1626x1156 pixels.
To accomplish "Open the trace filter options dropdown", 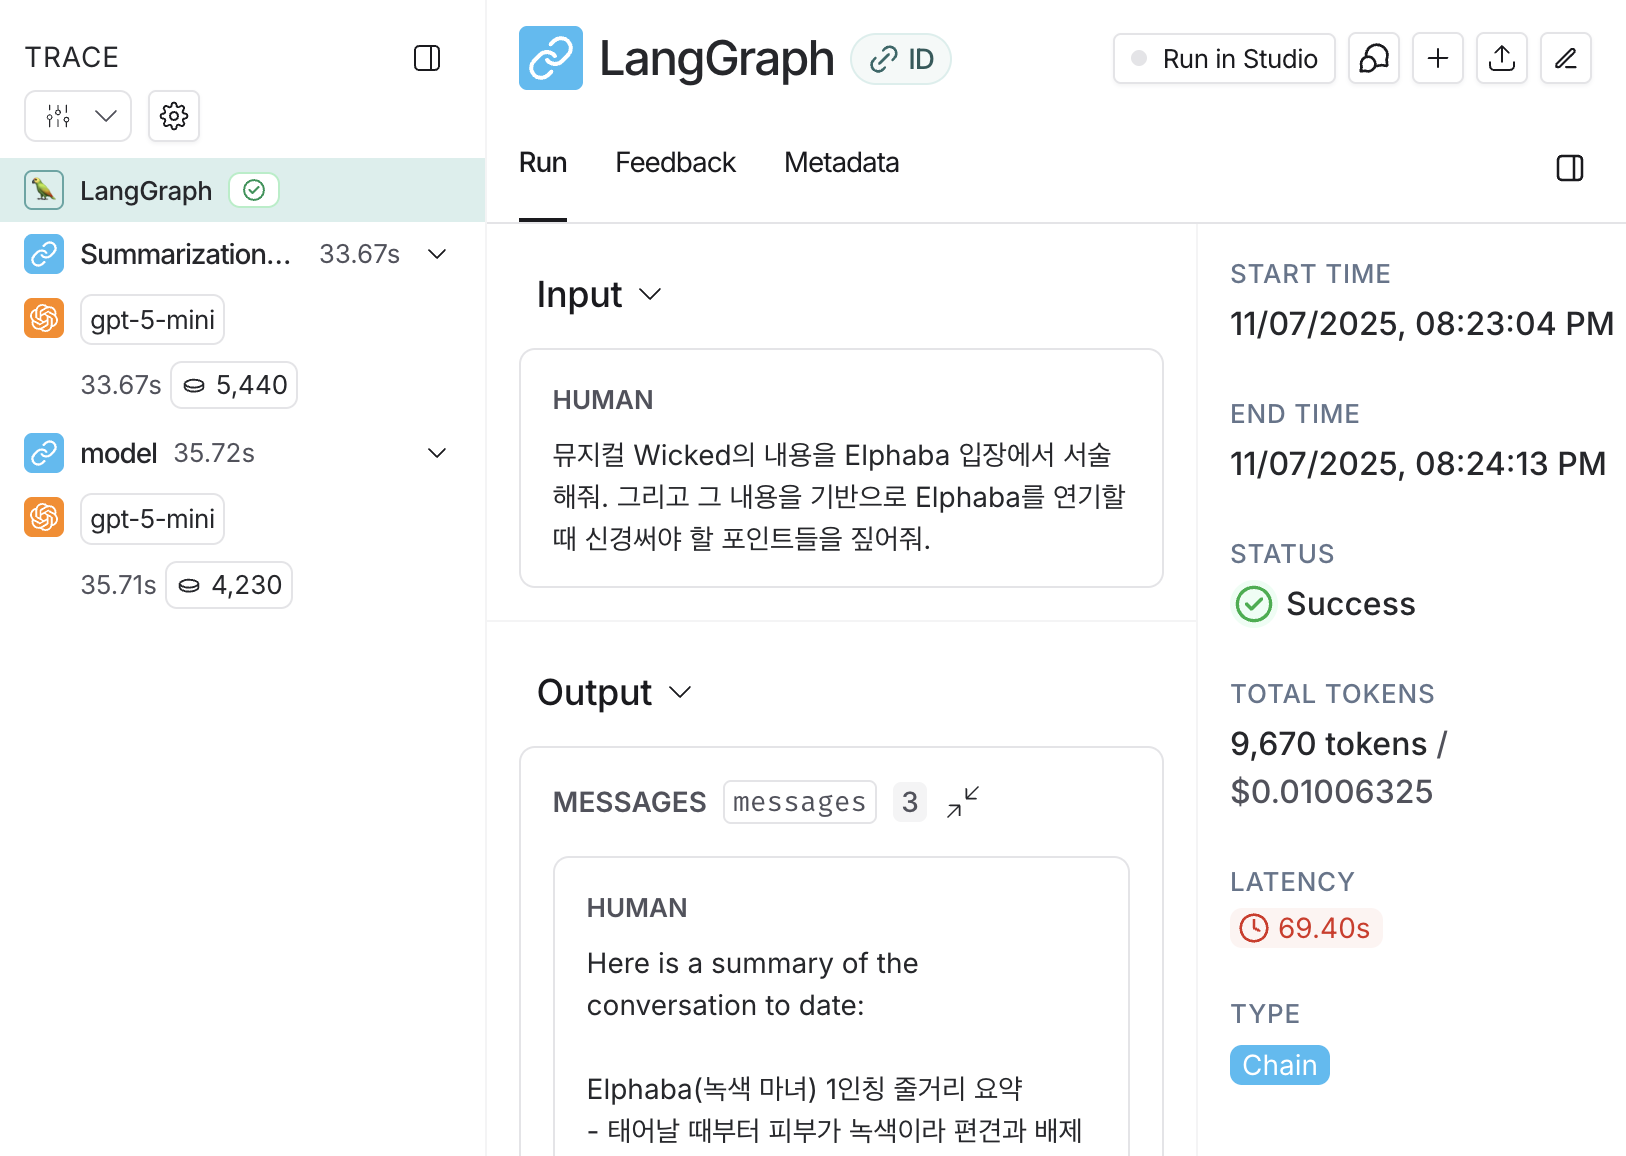I will 78,116.
